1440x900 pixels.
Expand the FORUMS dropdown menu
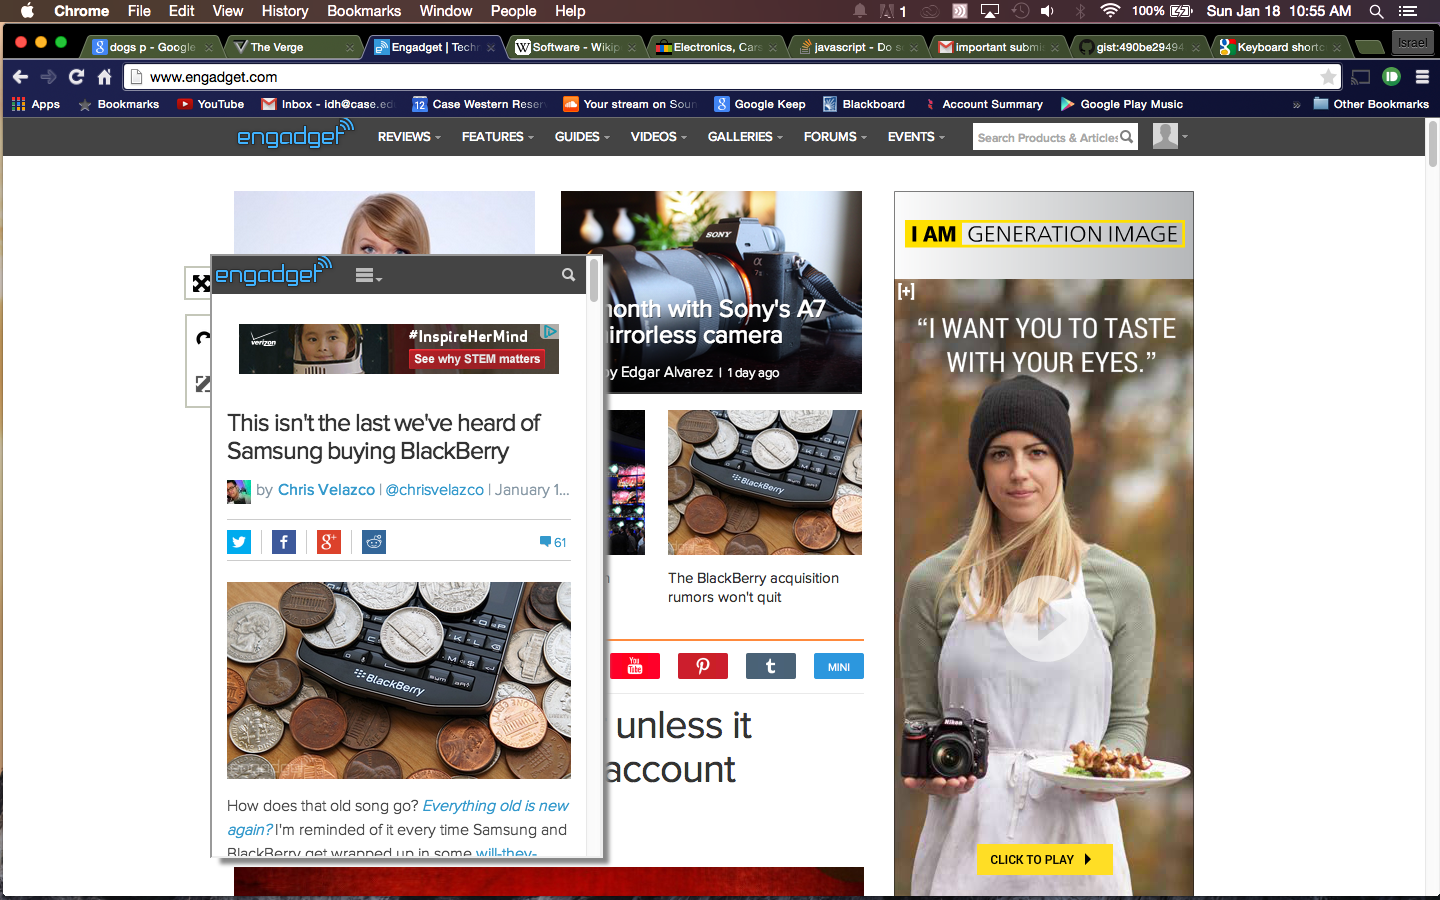point(835,137)
